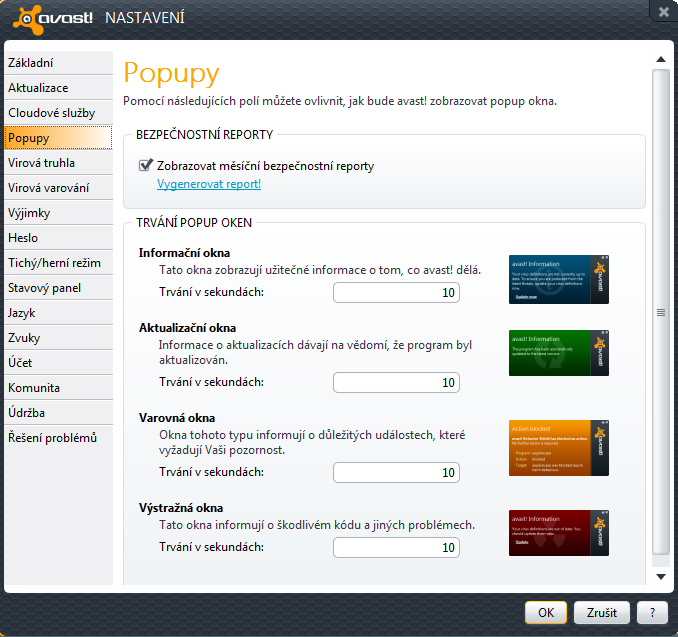Uncheck Zobrazovat měsíční bezpečnostní reporty
The width and height of the screenshot is (678, 637).
[145, 165]
